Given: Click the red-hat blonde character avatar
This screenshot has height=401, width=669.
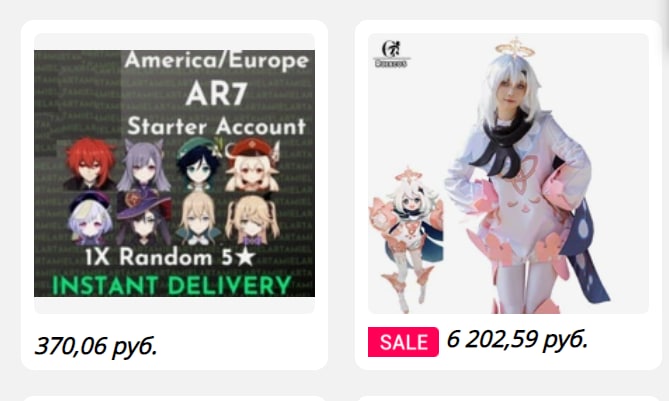Looking at the screenshot, I should [252, 164].
